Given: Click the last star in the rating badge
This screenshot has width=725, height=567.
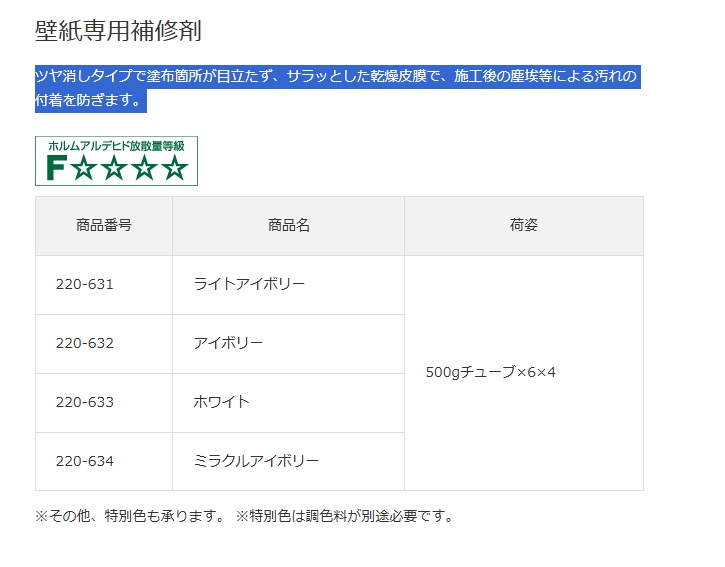Looking at the screenshot, I should [x=175, y=168].
